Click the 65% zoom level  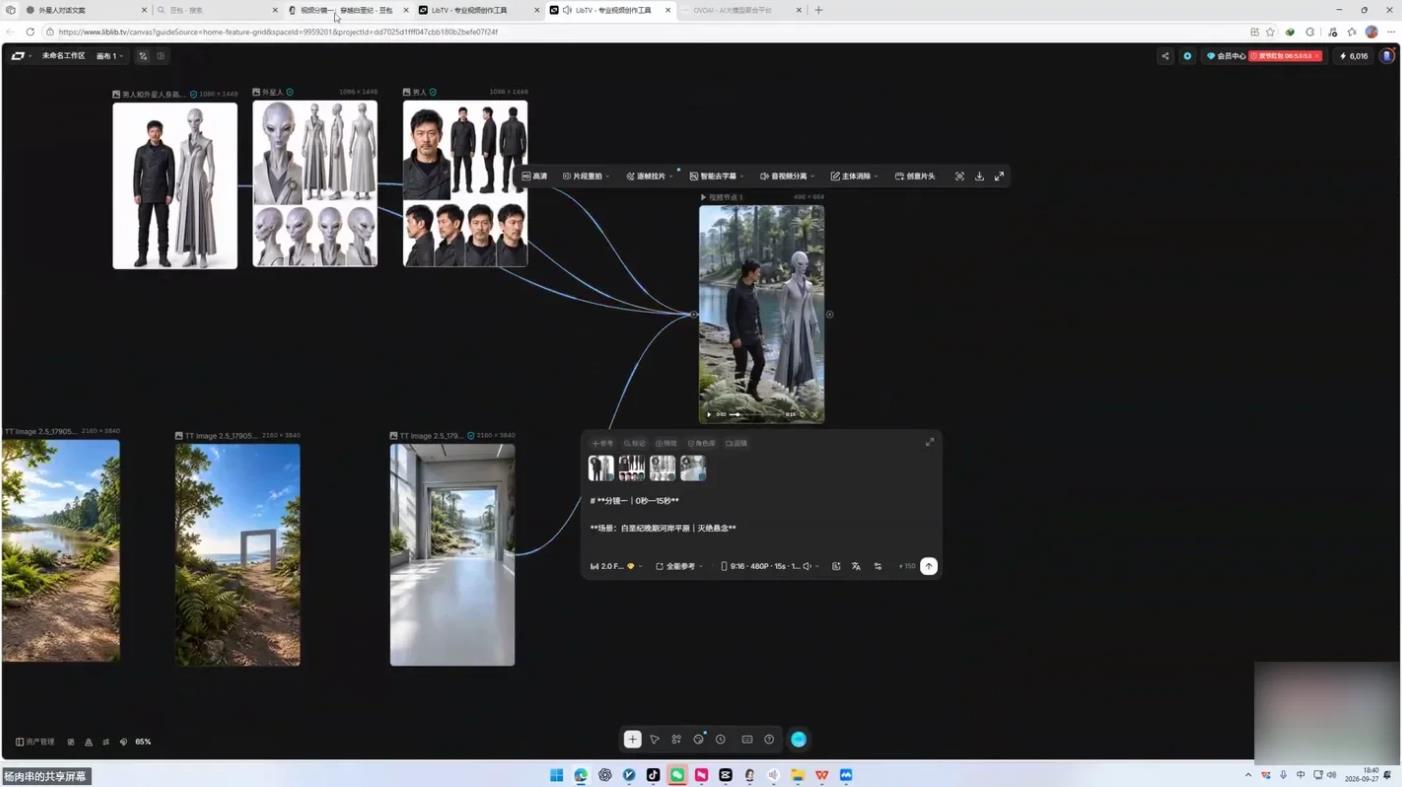(143, 742)
